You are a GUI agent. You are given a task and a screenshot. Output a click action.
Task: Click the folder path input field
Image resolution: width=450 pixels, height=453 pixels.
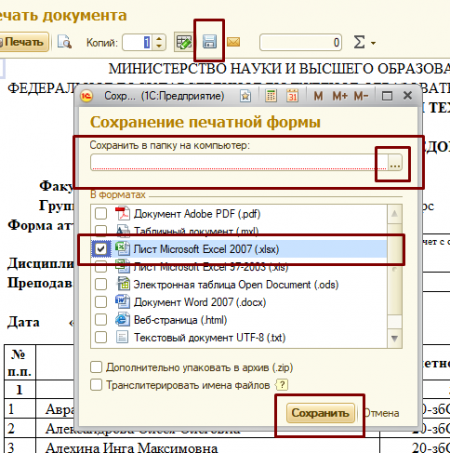point(239,163)
